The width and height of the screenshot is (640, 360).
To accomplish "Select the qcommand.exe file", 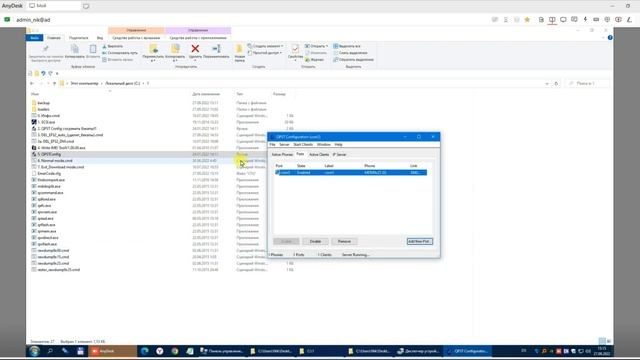I will 50,193.
